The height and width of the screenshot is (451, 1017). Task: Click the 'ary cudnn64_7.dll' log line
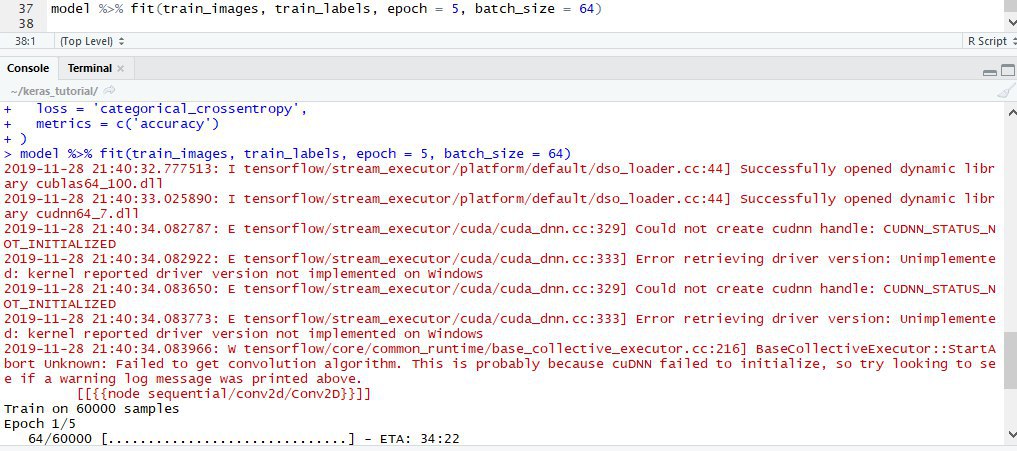[71, 213]
